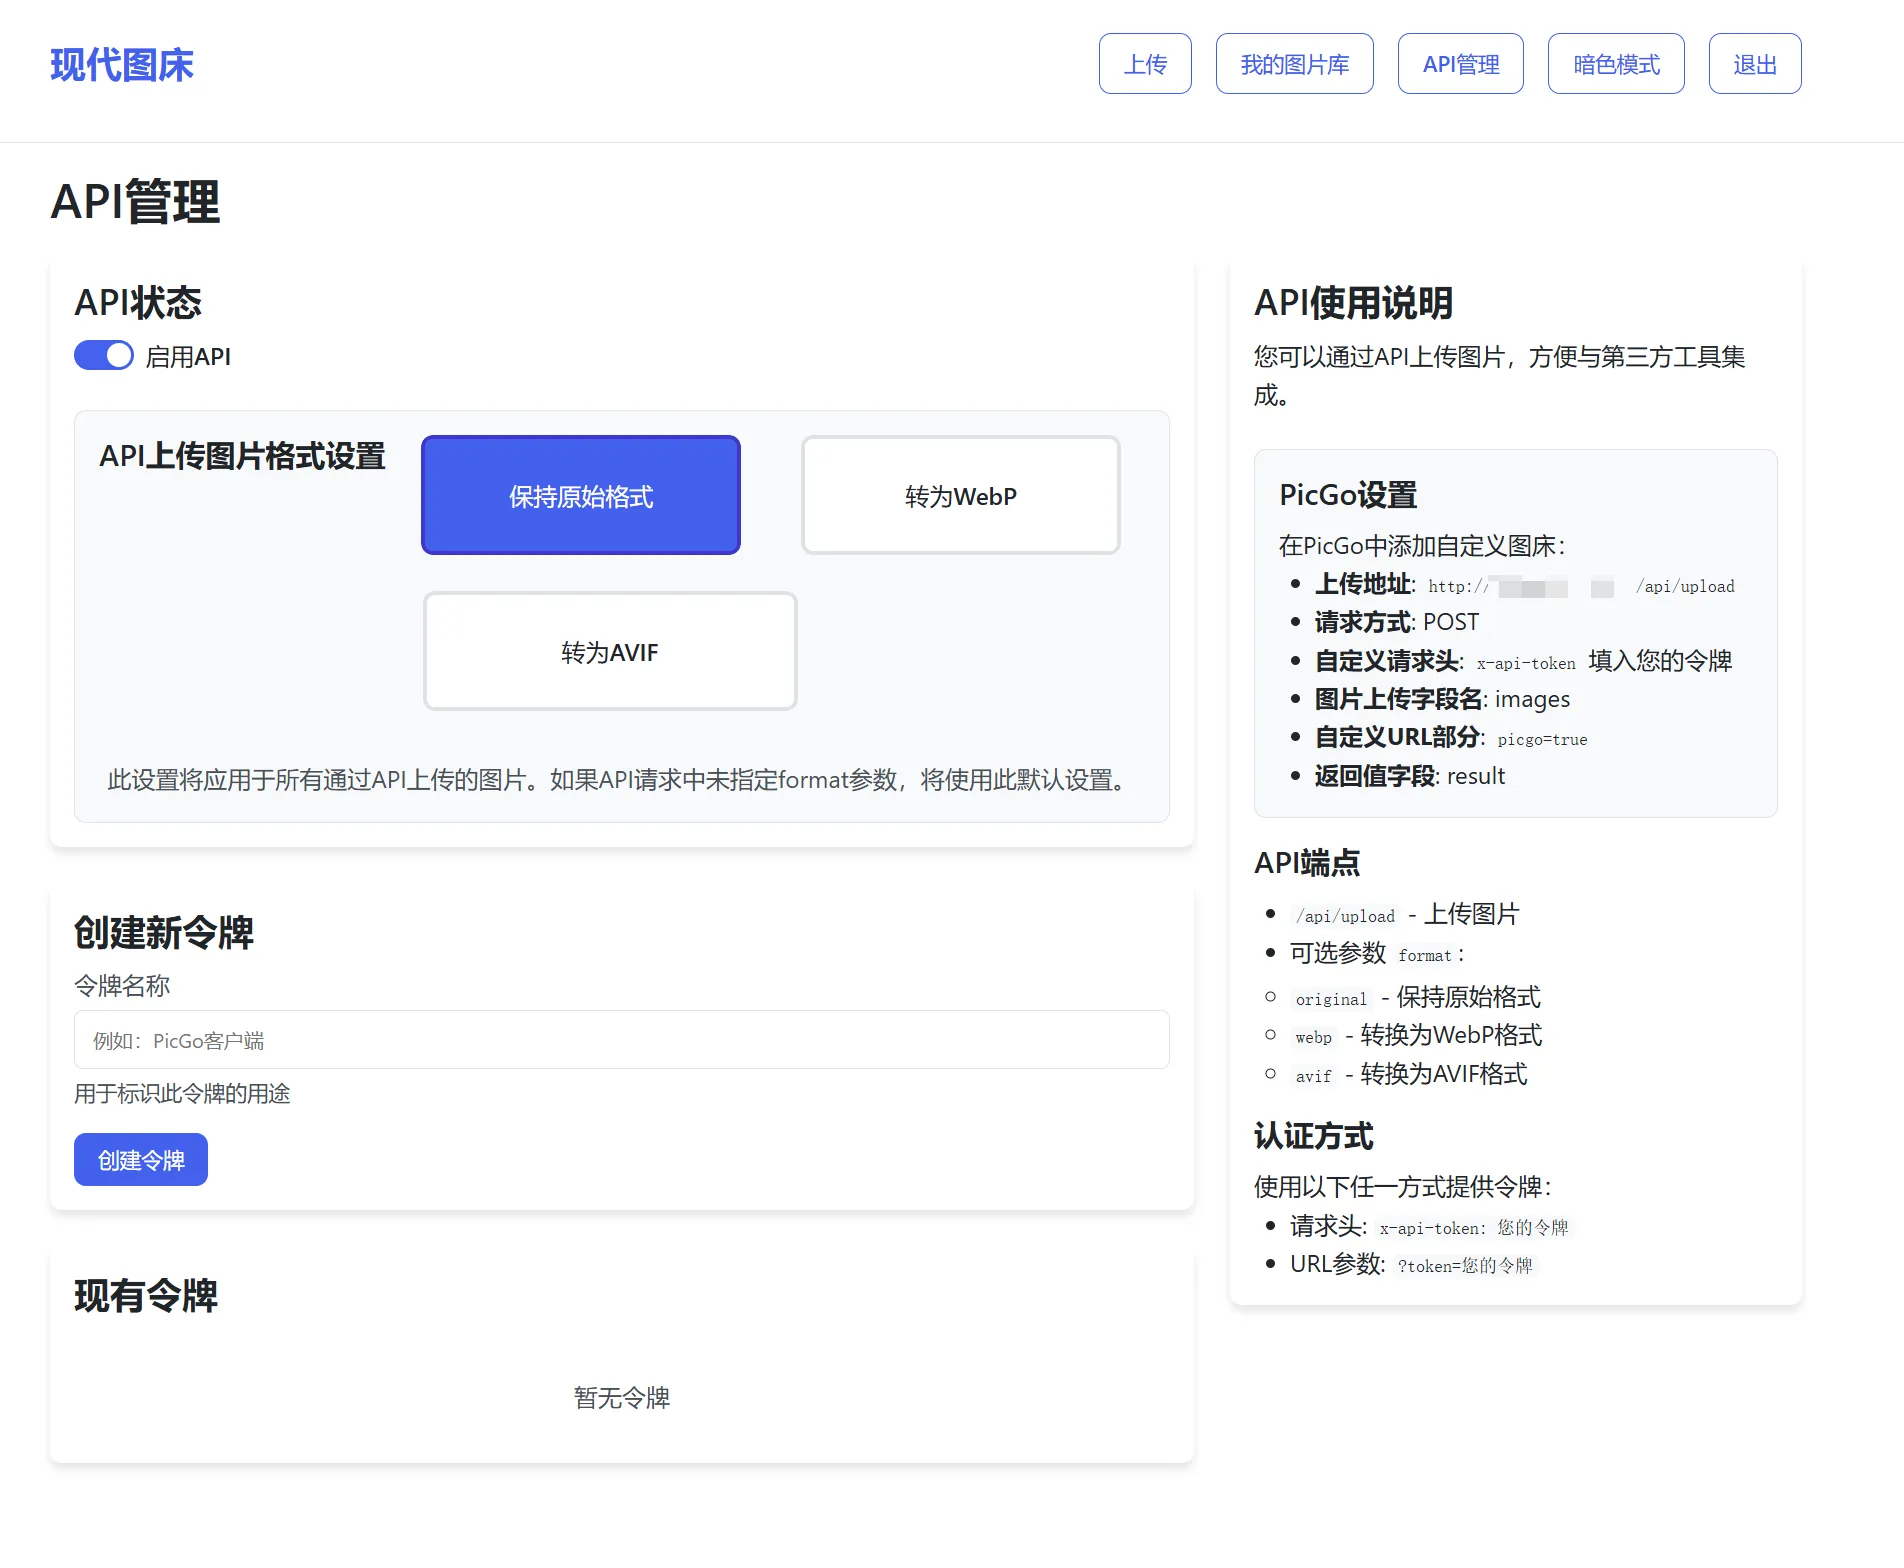Click the 暂无令牌 empty list message
The image size is (1904, 1568).
[x=621, y=1398]
